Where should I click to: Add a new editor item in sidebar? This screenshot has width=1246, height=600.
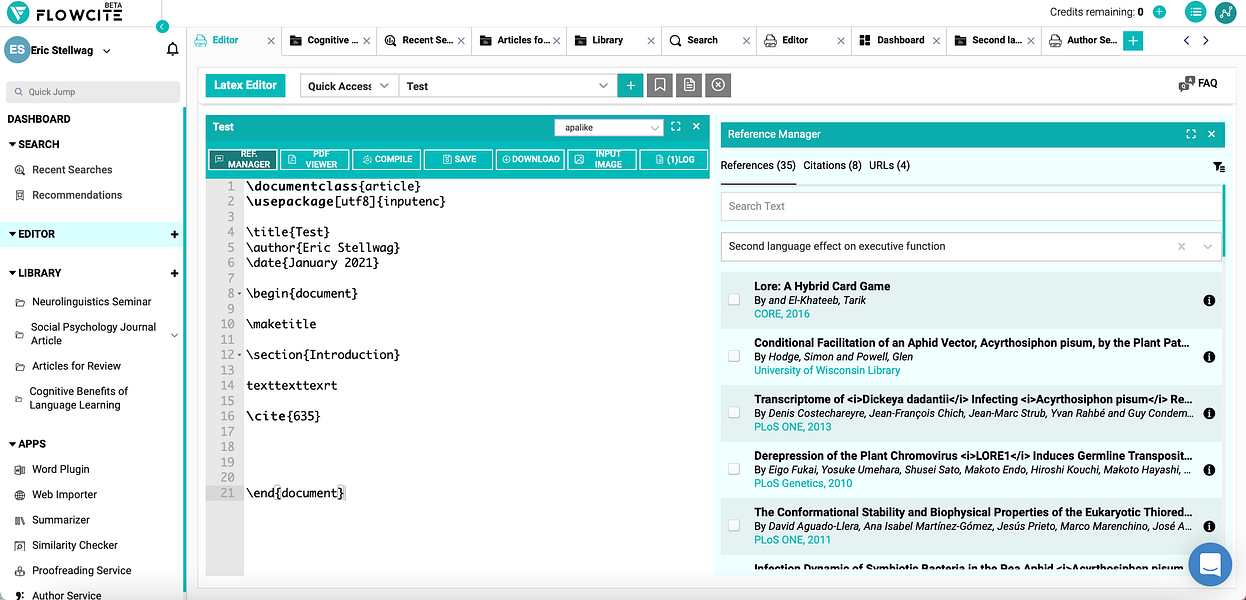tap(175, 234)
